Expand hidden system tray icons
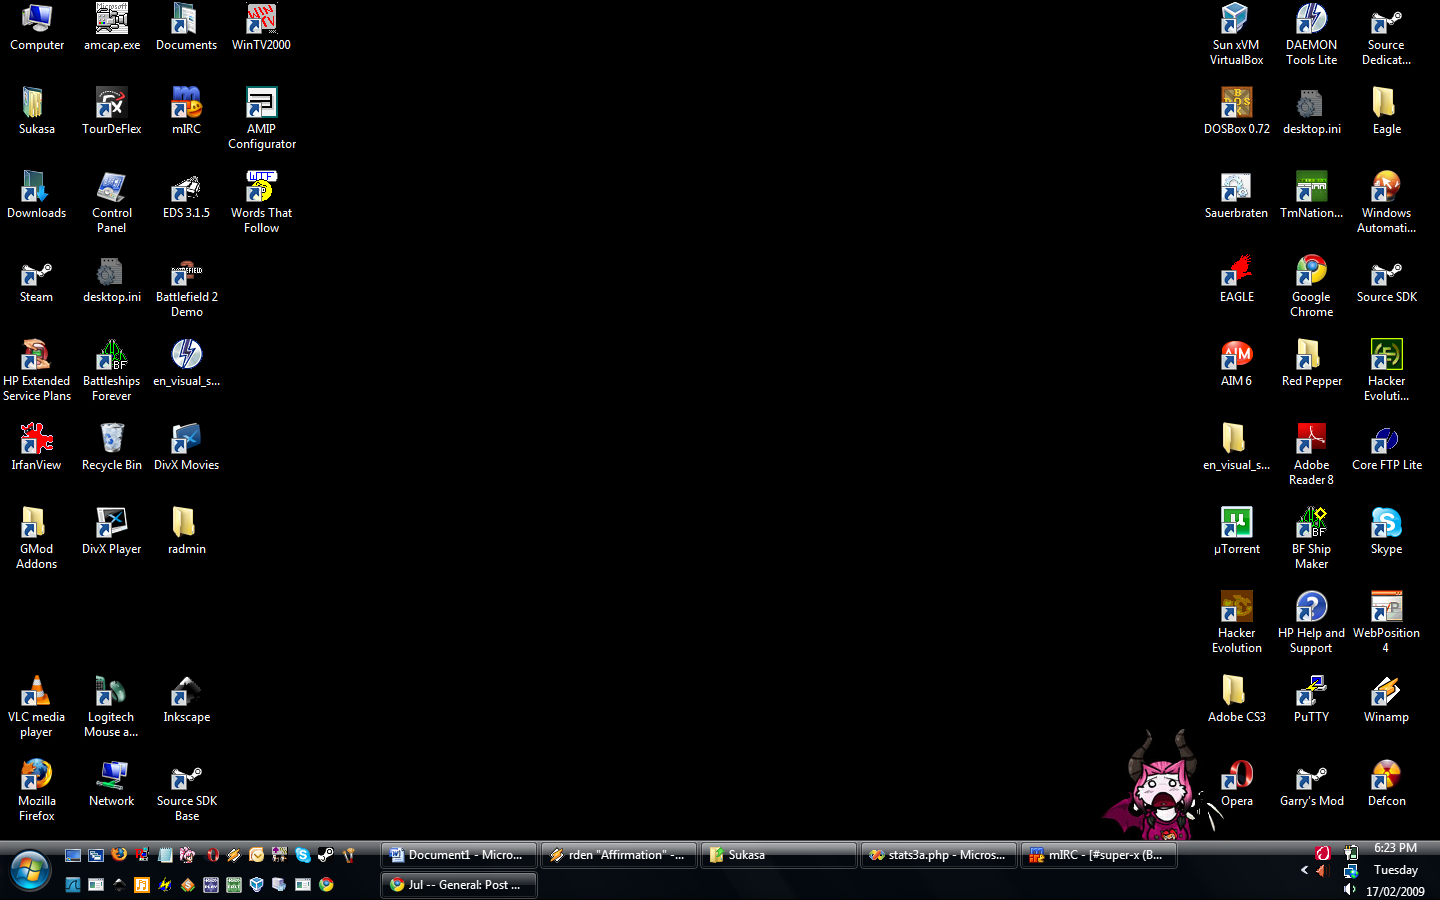Screen dimensions: 1440x900 (x=1304, y=870)
